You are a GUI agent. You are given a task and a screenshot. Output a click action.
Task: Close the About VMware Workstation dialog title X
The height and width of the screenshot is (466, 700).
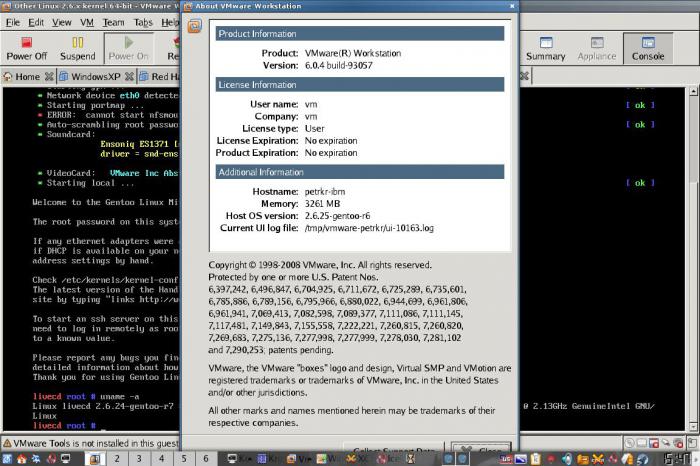click(x=512, y=6)
